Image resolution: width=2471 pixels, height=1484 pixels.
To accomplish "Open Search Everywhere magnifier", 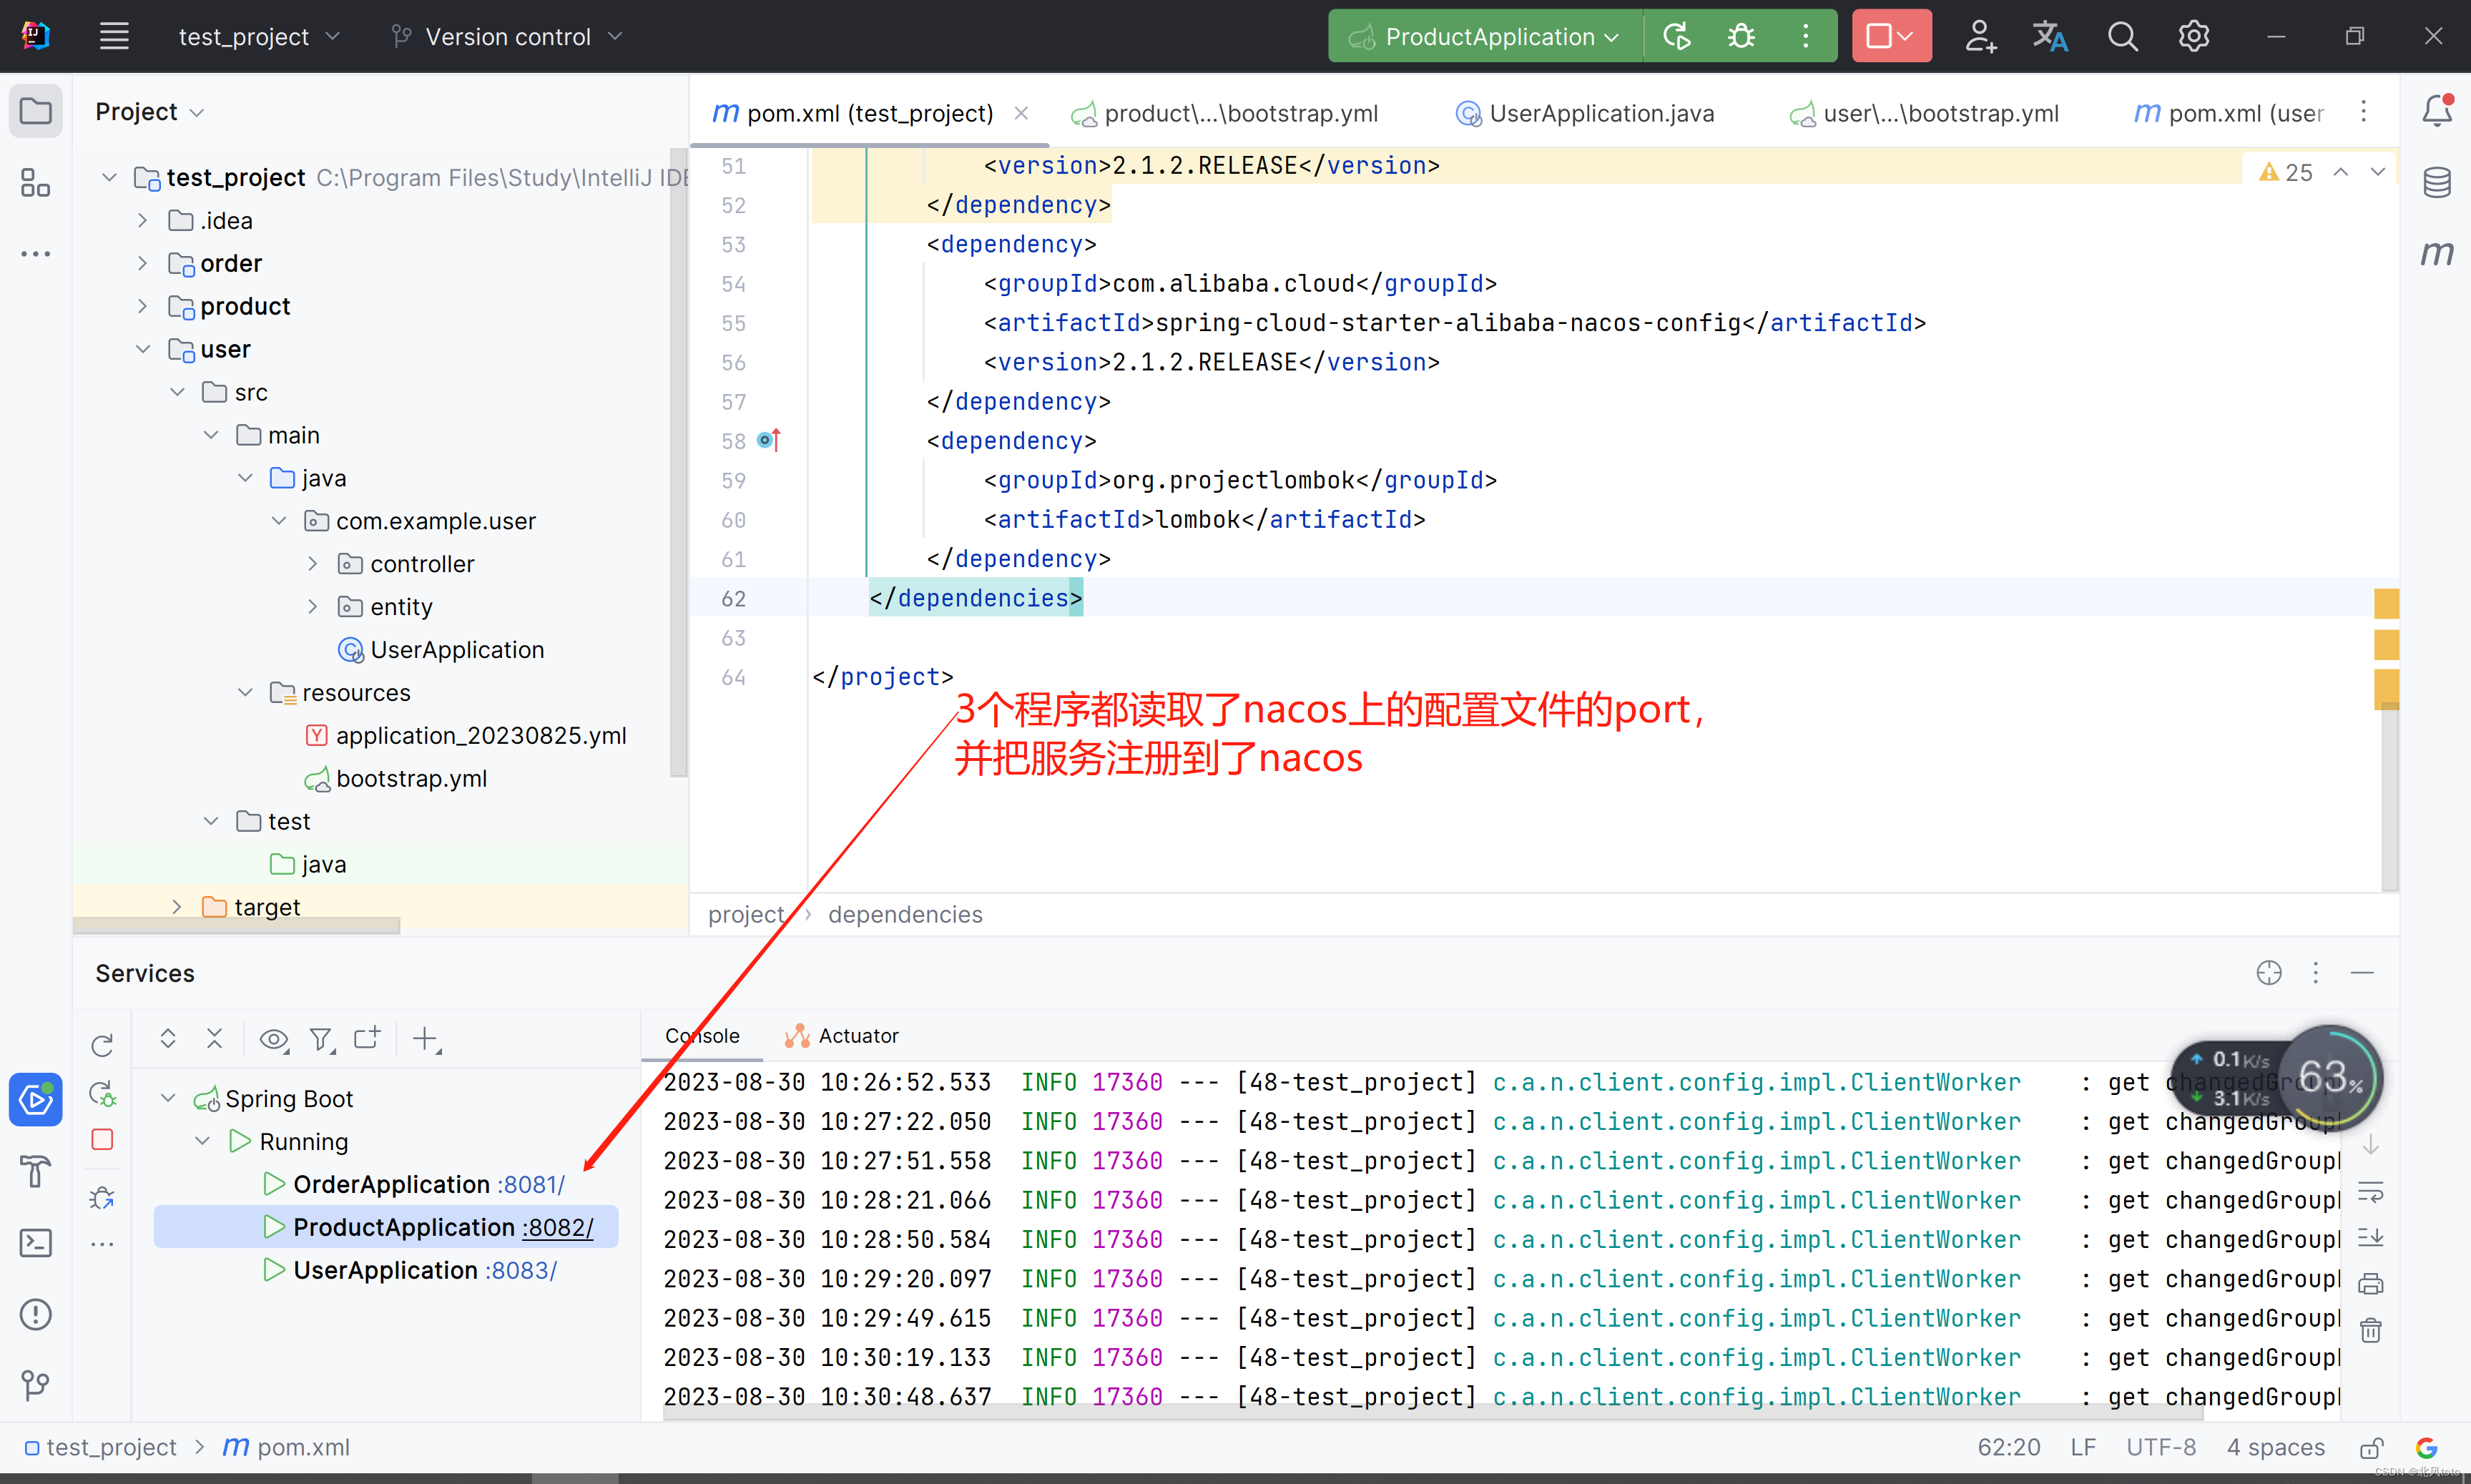I will tap(2122, 36).
